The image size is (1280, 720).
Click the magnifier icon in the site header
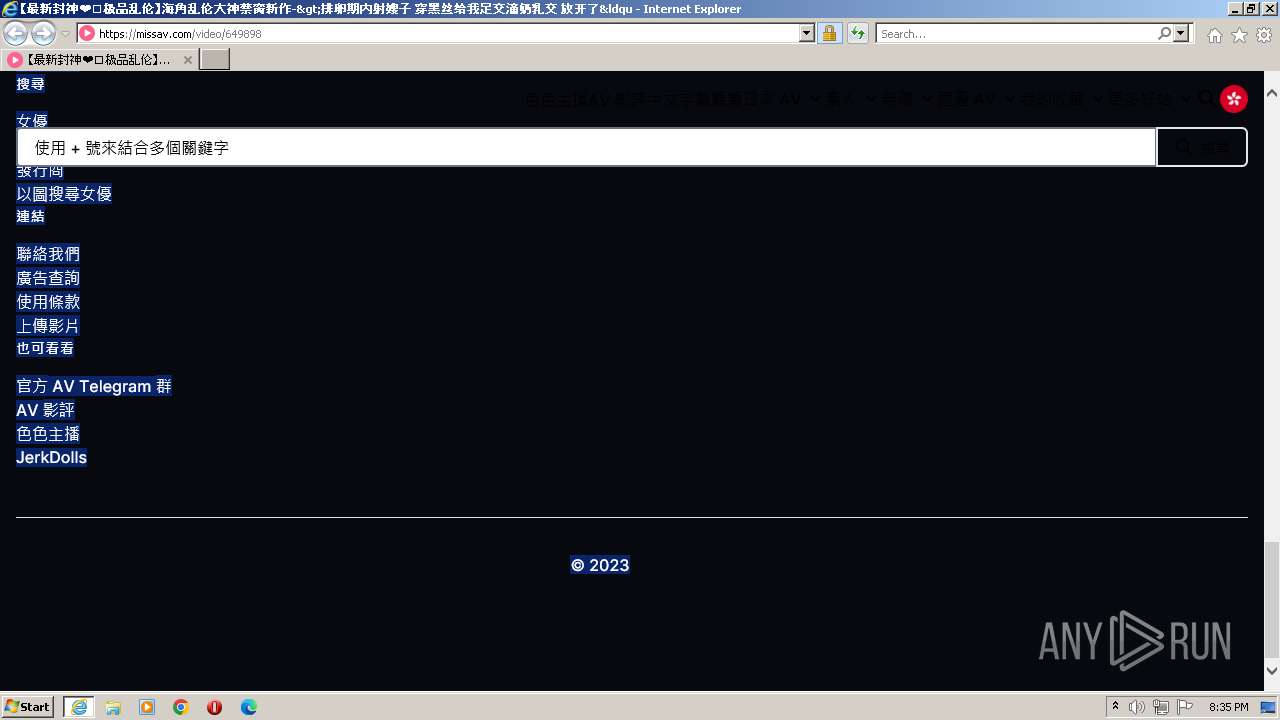1206,98
